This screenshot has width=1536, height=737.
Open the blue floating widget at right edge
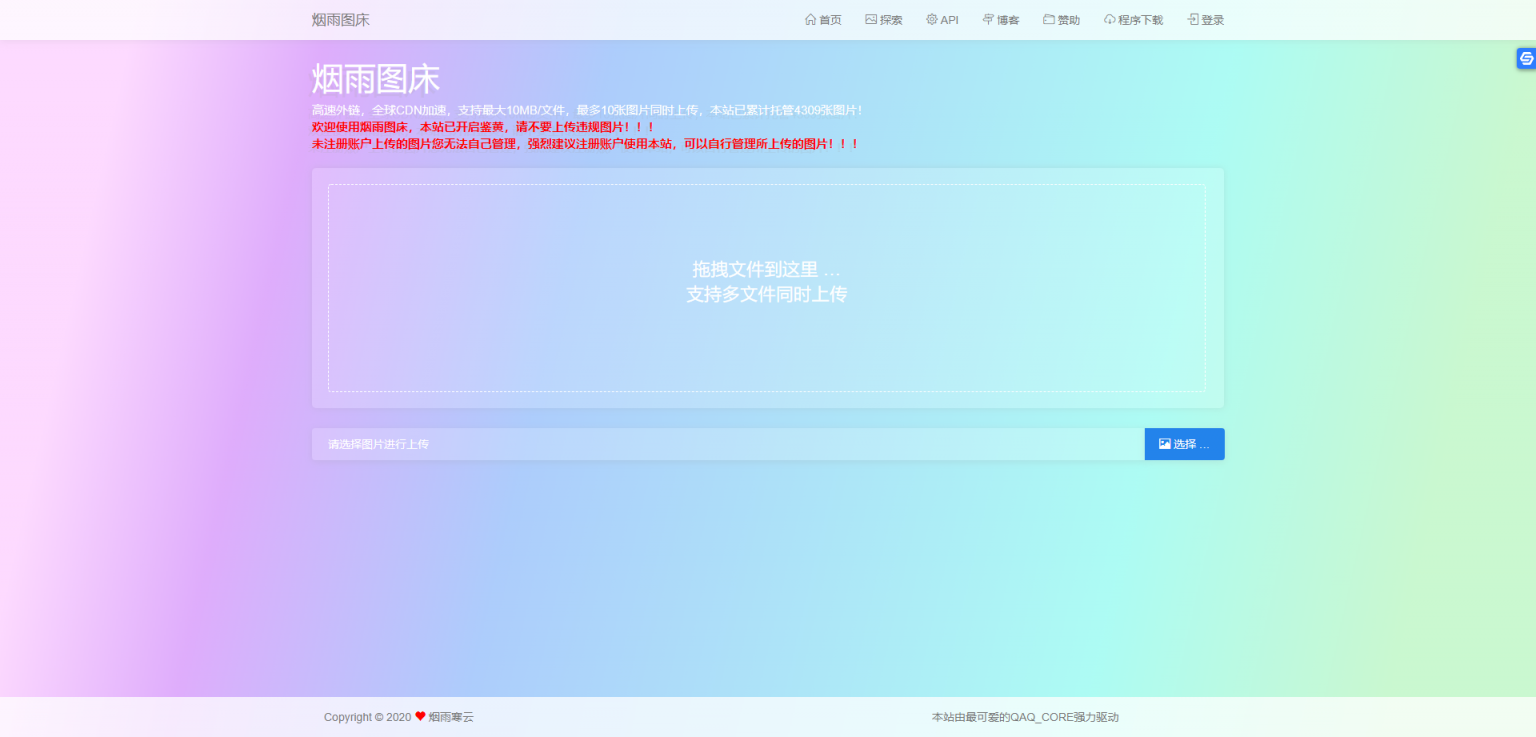coord(1526,59)
